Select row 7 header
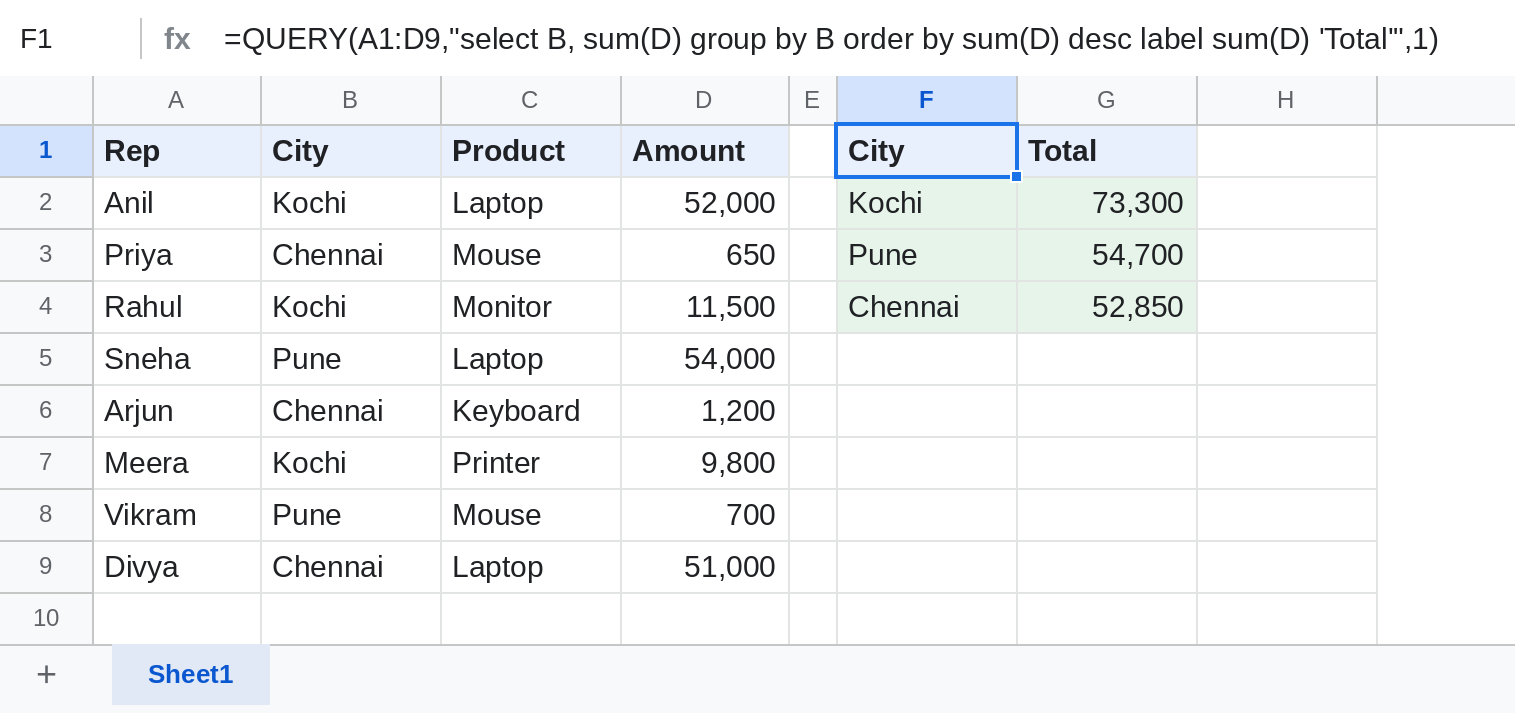The height and width of the screenshot is (714, 1516). coord(46,463)
